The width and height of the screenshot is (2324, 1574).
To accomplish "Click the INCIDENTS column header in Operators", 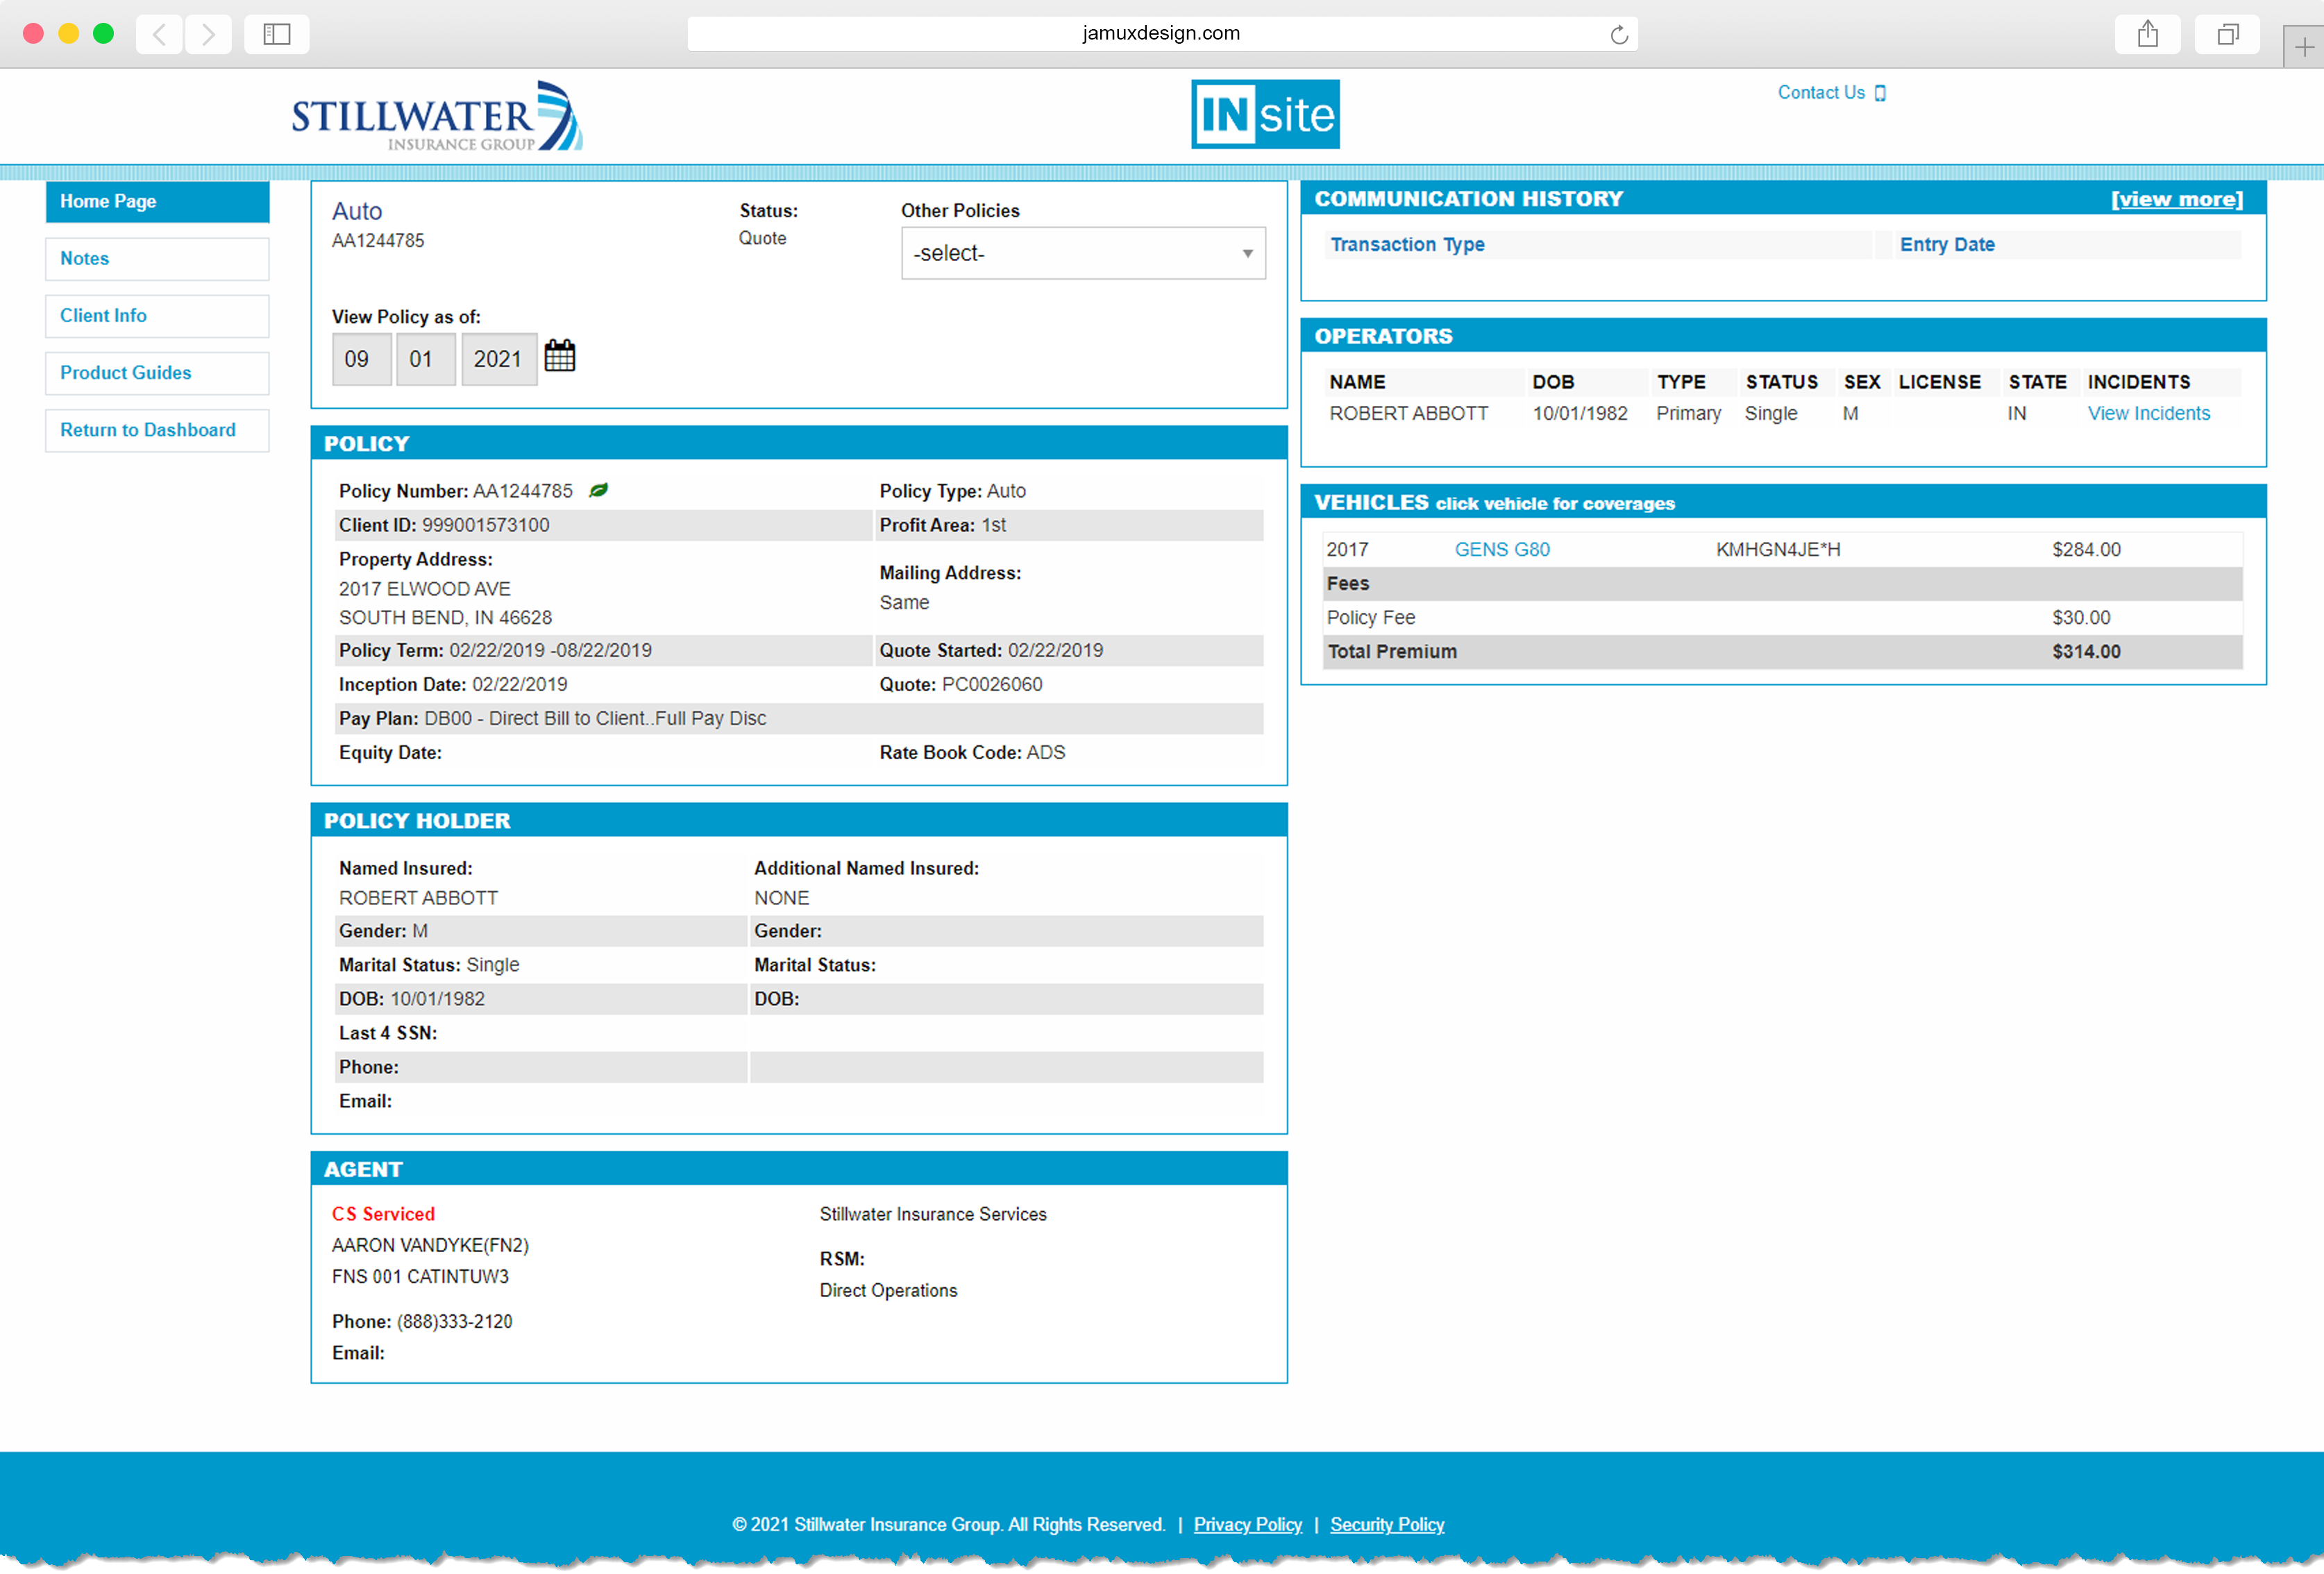I will click(x=2138, y=382).
